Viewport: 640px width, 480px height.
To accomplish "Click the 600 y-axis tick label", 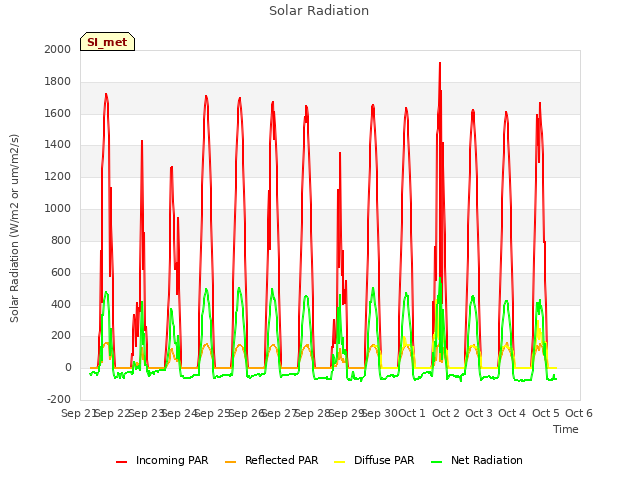I will tap(61, 272).
